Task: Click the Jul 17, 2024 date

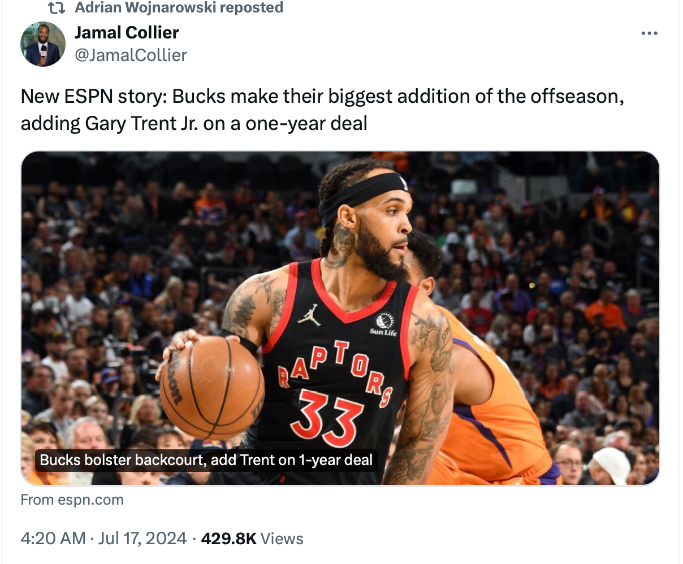Action: 143,538
